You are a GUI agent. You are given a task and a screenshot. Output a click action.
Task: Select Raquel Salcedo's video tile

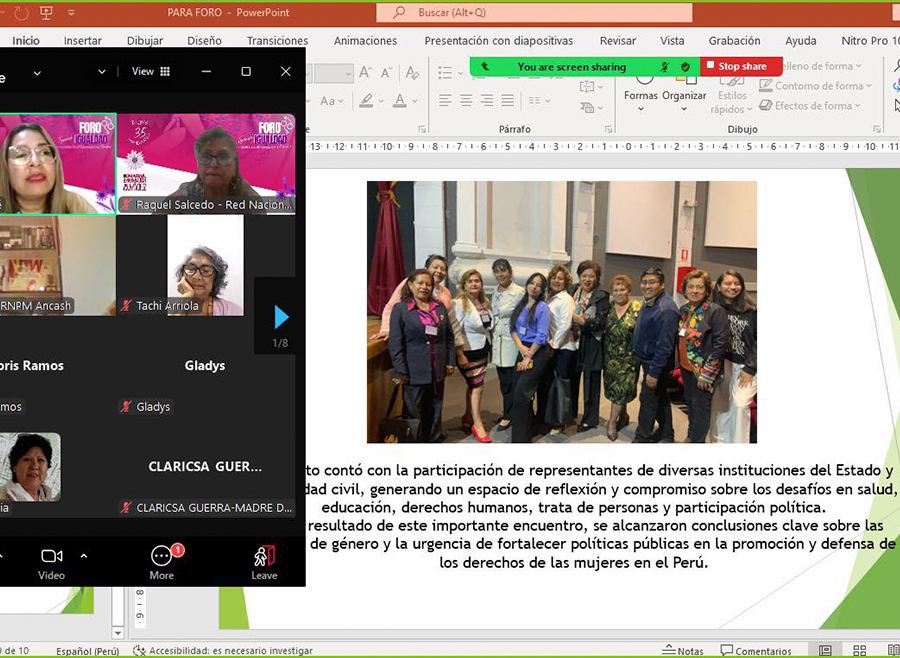(x=206, y=164)
